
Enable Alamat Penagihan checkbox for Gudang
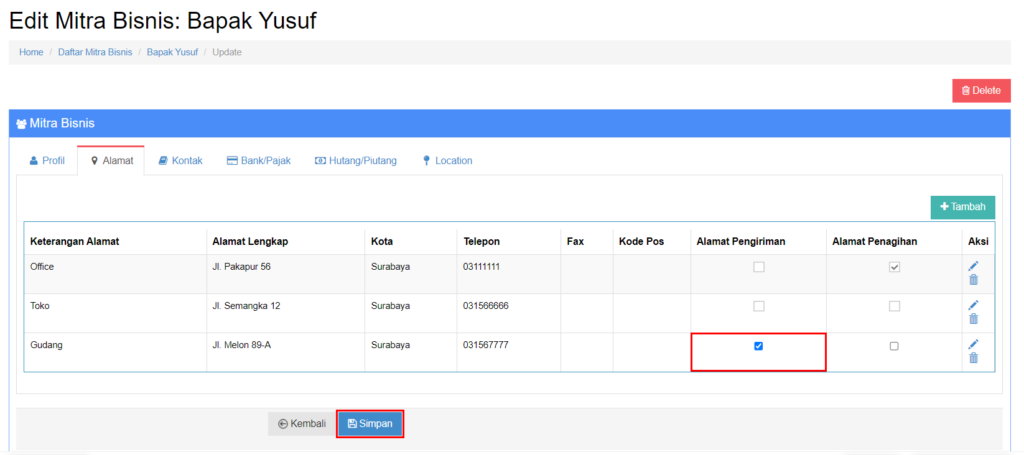point(894,346)
